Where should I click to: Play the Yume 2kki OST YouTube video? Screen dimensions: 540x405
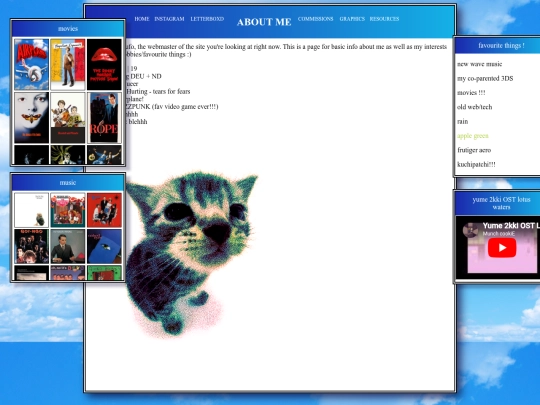point(502,247)
